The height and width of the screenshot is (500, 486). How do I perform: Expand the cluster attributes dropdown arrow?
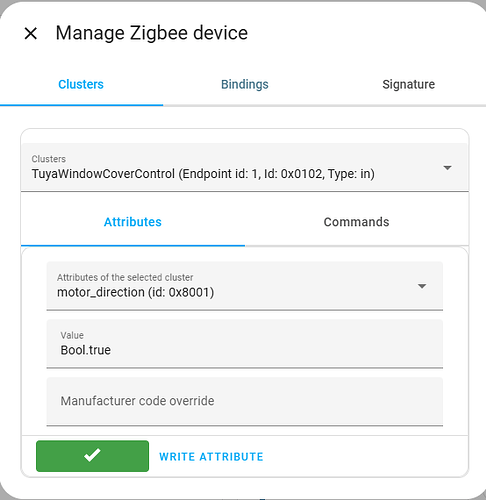(x=422, y=286)
